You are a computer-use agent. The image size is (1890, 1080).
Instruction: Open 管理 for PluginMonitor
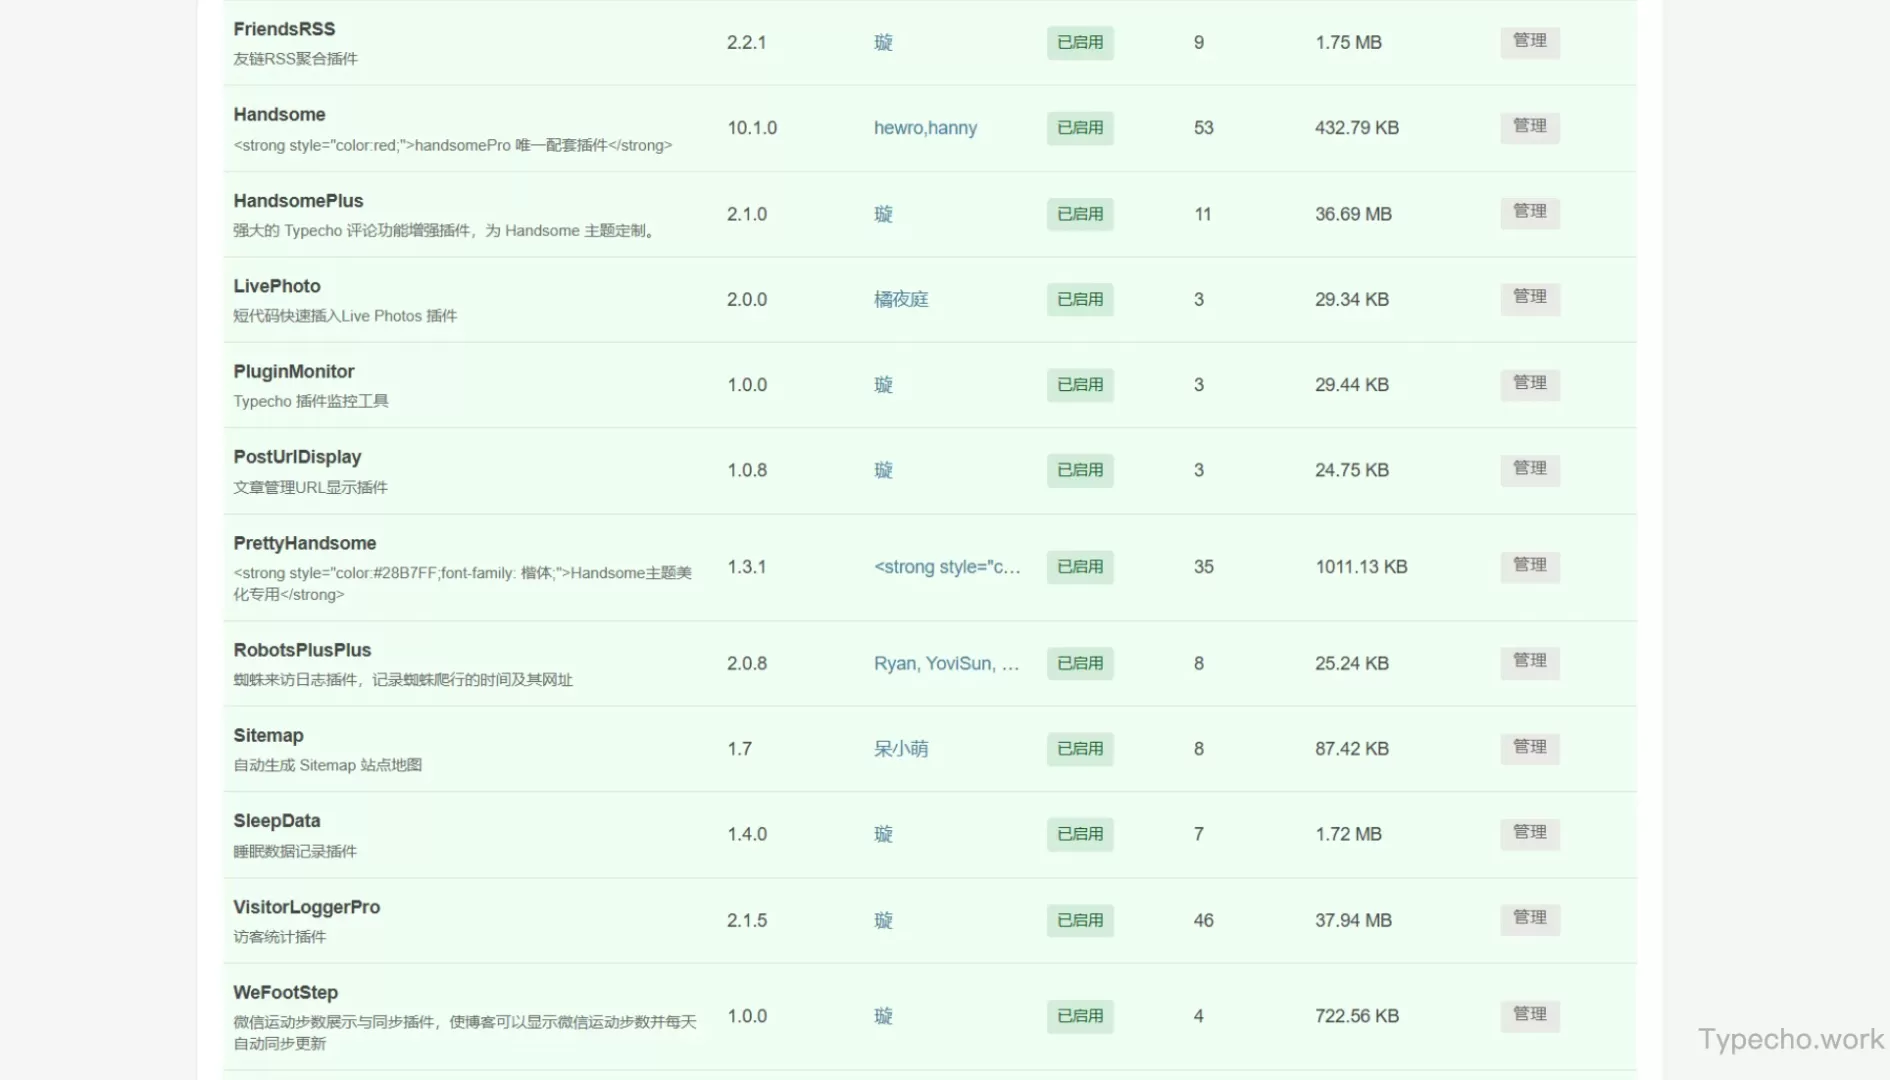point(1529,384)
